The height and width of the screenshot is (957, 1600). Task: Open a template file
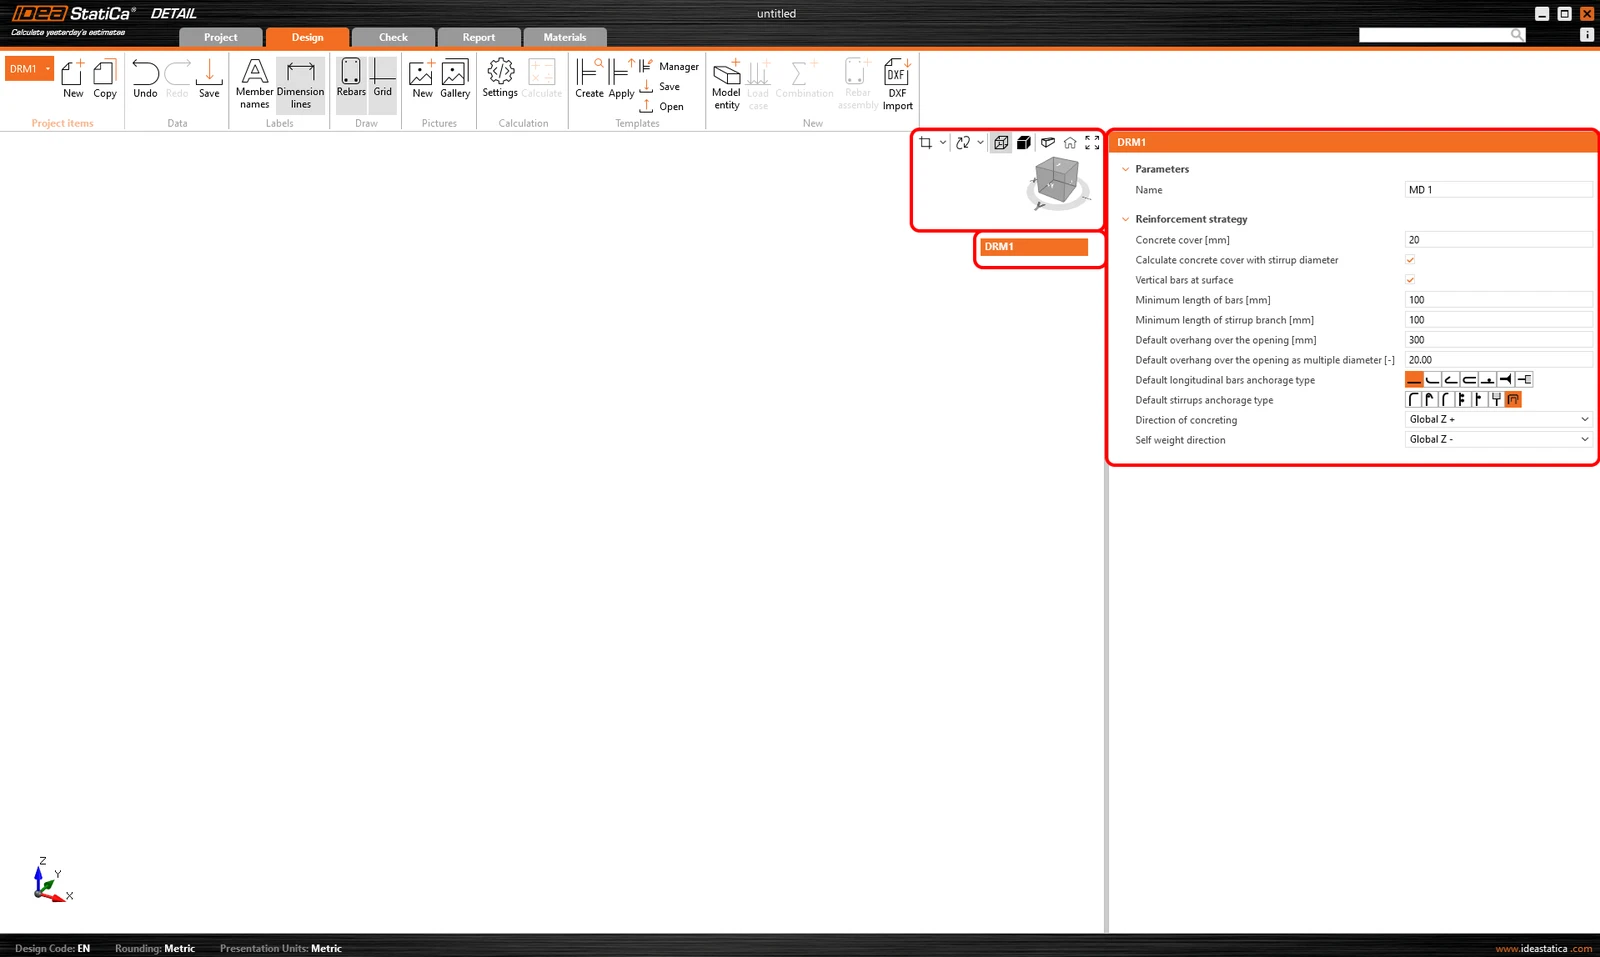[x=662, y=106]
